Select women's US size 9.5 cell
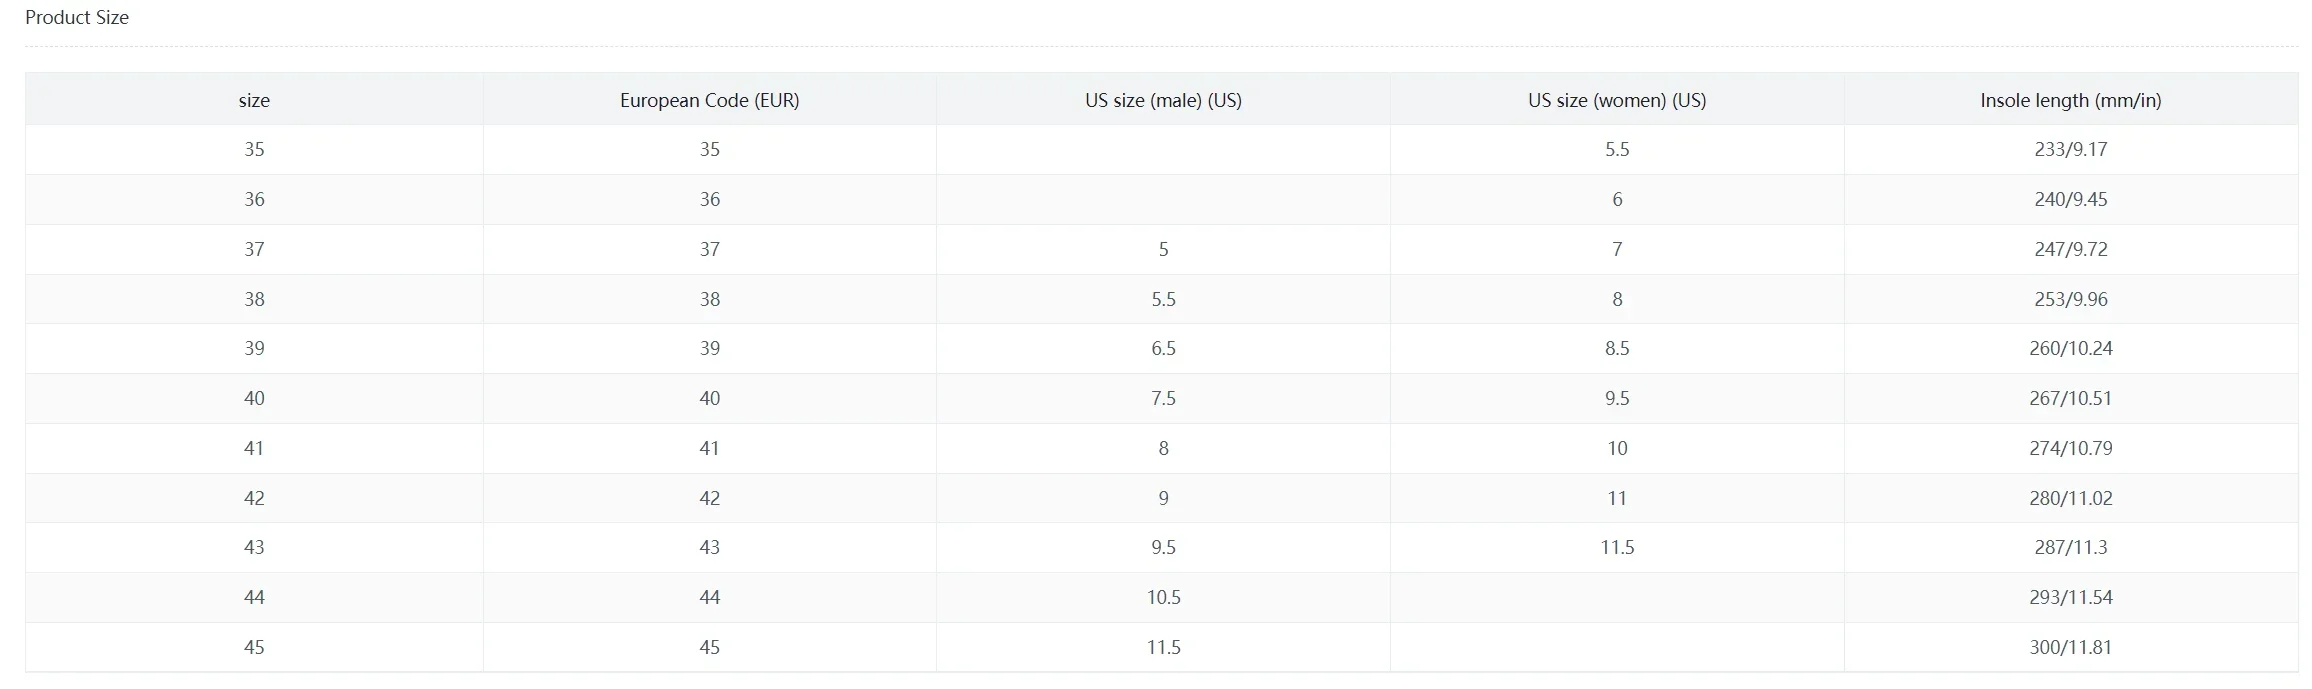The width and height of the screenshot is (2312, 689). (1617, 398)
